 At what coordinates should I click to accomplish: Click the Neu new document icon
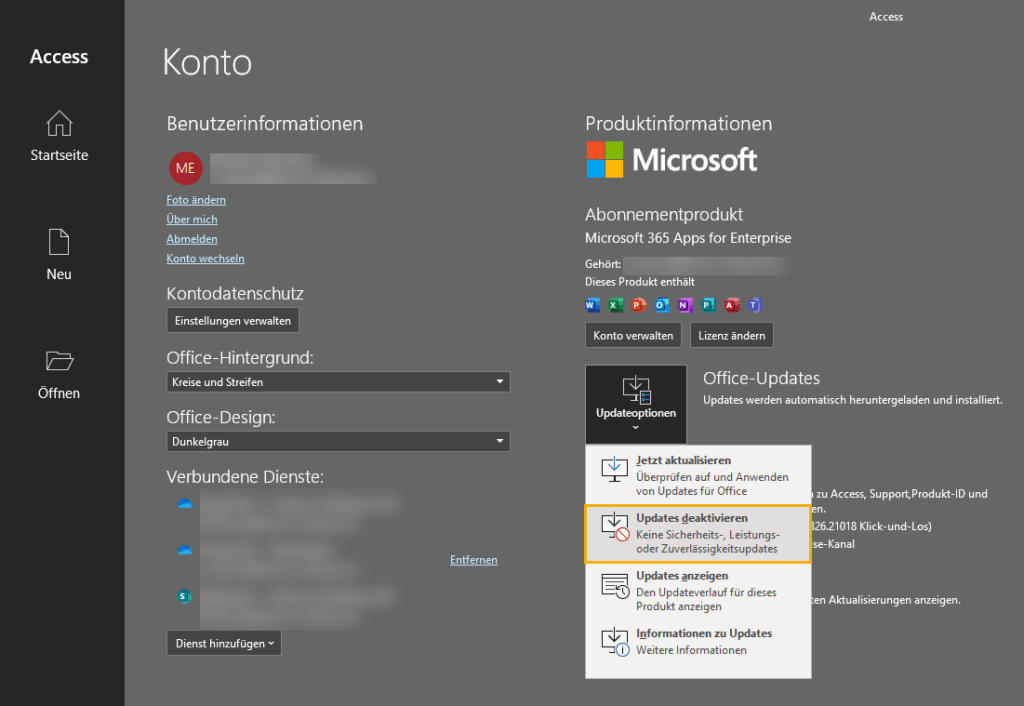coord(59,242)
